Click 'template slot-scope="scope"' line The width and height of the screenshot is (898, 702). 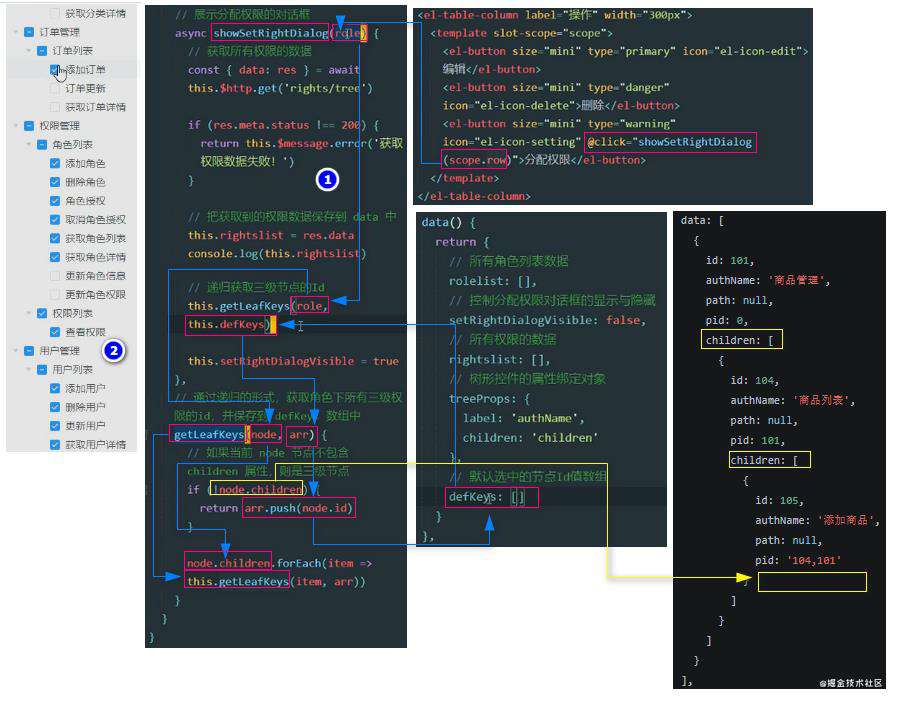tap(521, 33)
